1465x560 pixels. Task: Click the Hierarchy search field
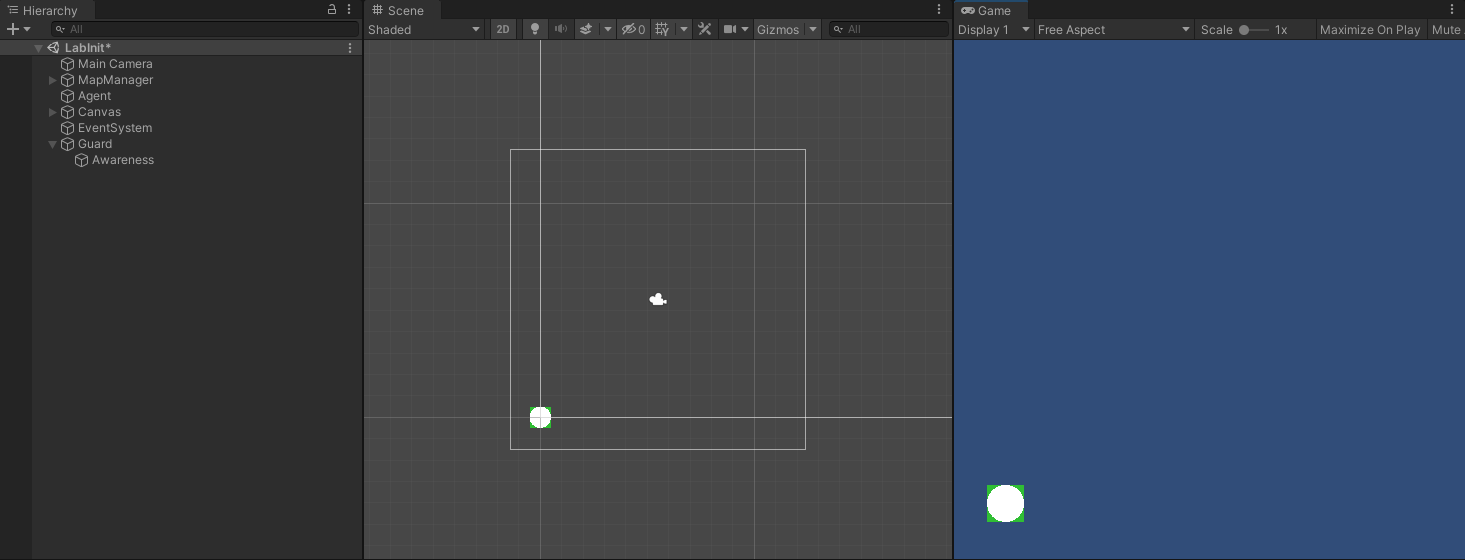204,29
